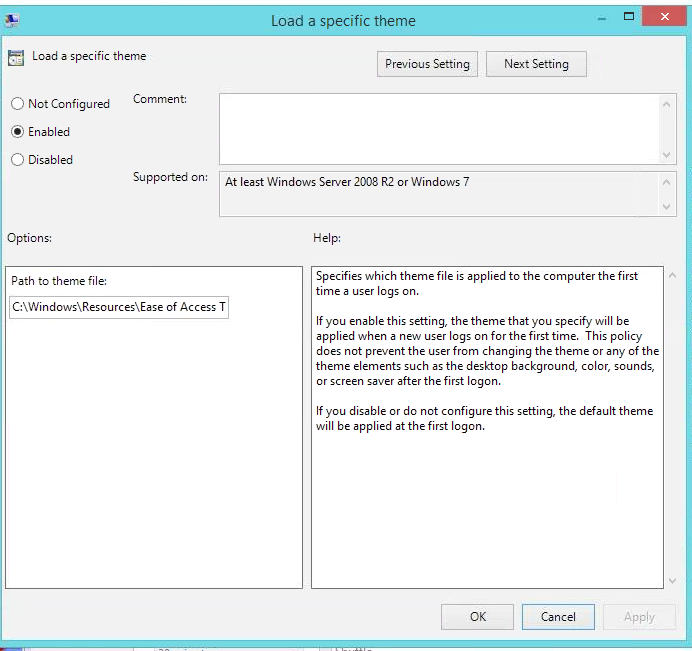Focus the Path to theme file field
Viewport: 692px width, 651px height.
coord(119,307)
